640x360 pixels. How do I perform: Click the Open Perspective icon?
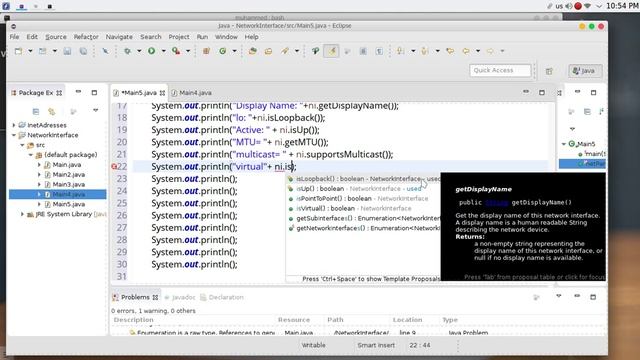(x=549, y=71)
